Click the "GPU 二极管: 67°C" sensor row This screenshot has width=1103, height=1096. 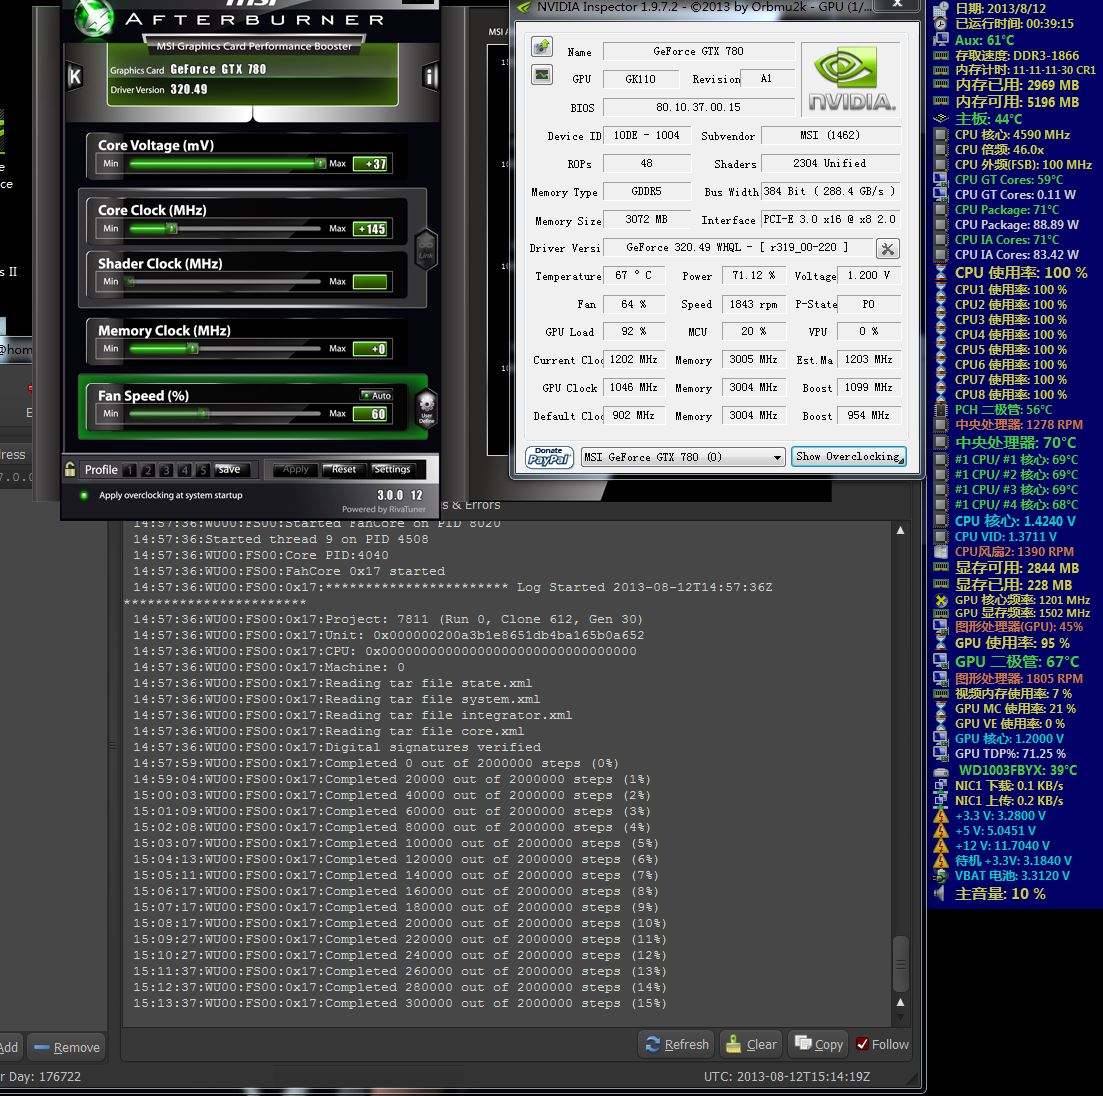[x=1007, y=662]
